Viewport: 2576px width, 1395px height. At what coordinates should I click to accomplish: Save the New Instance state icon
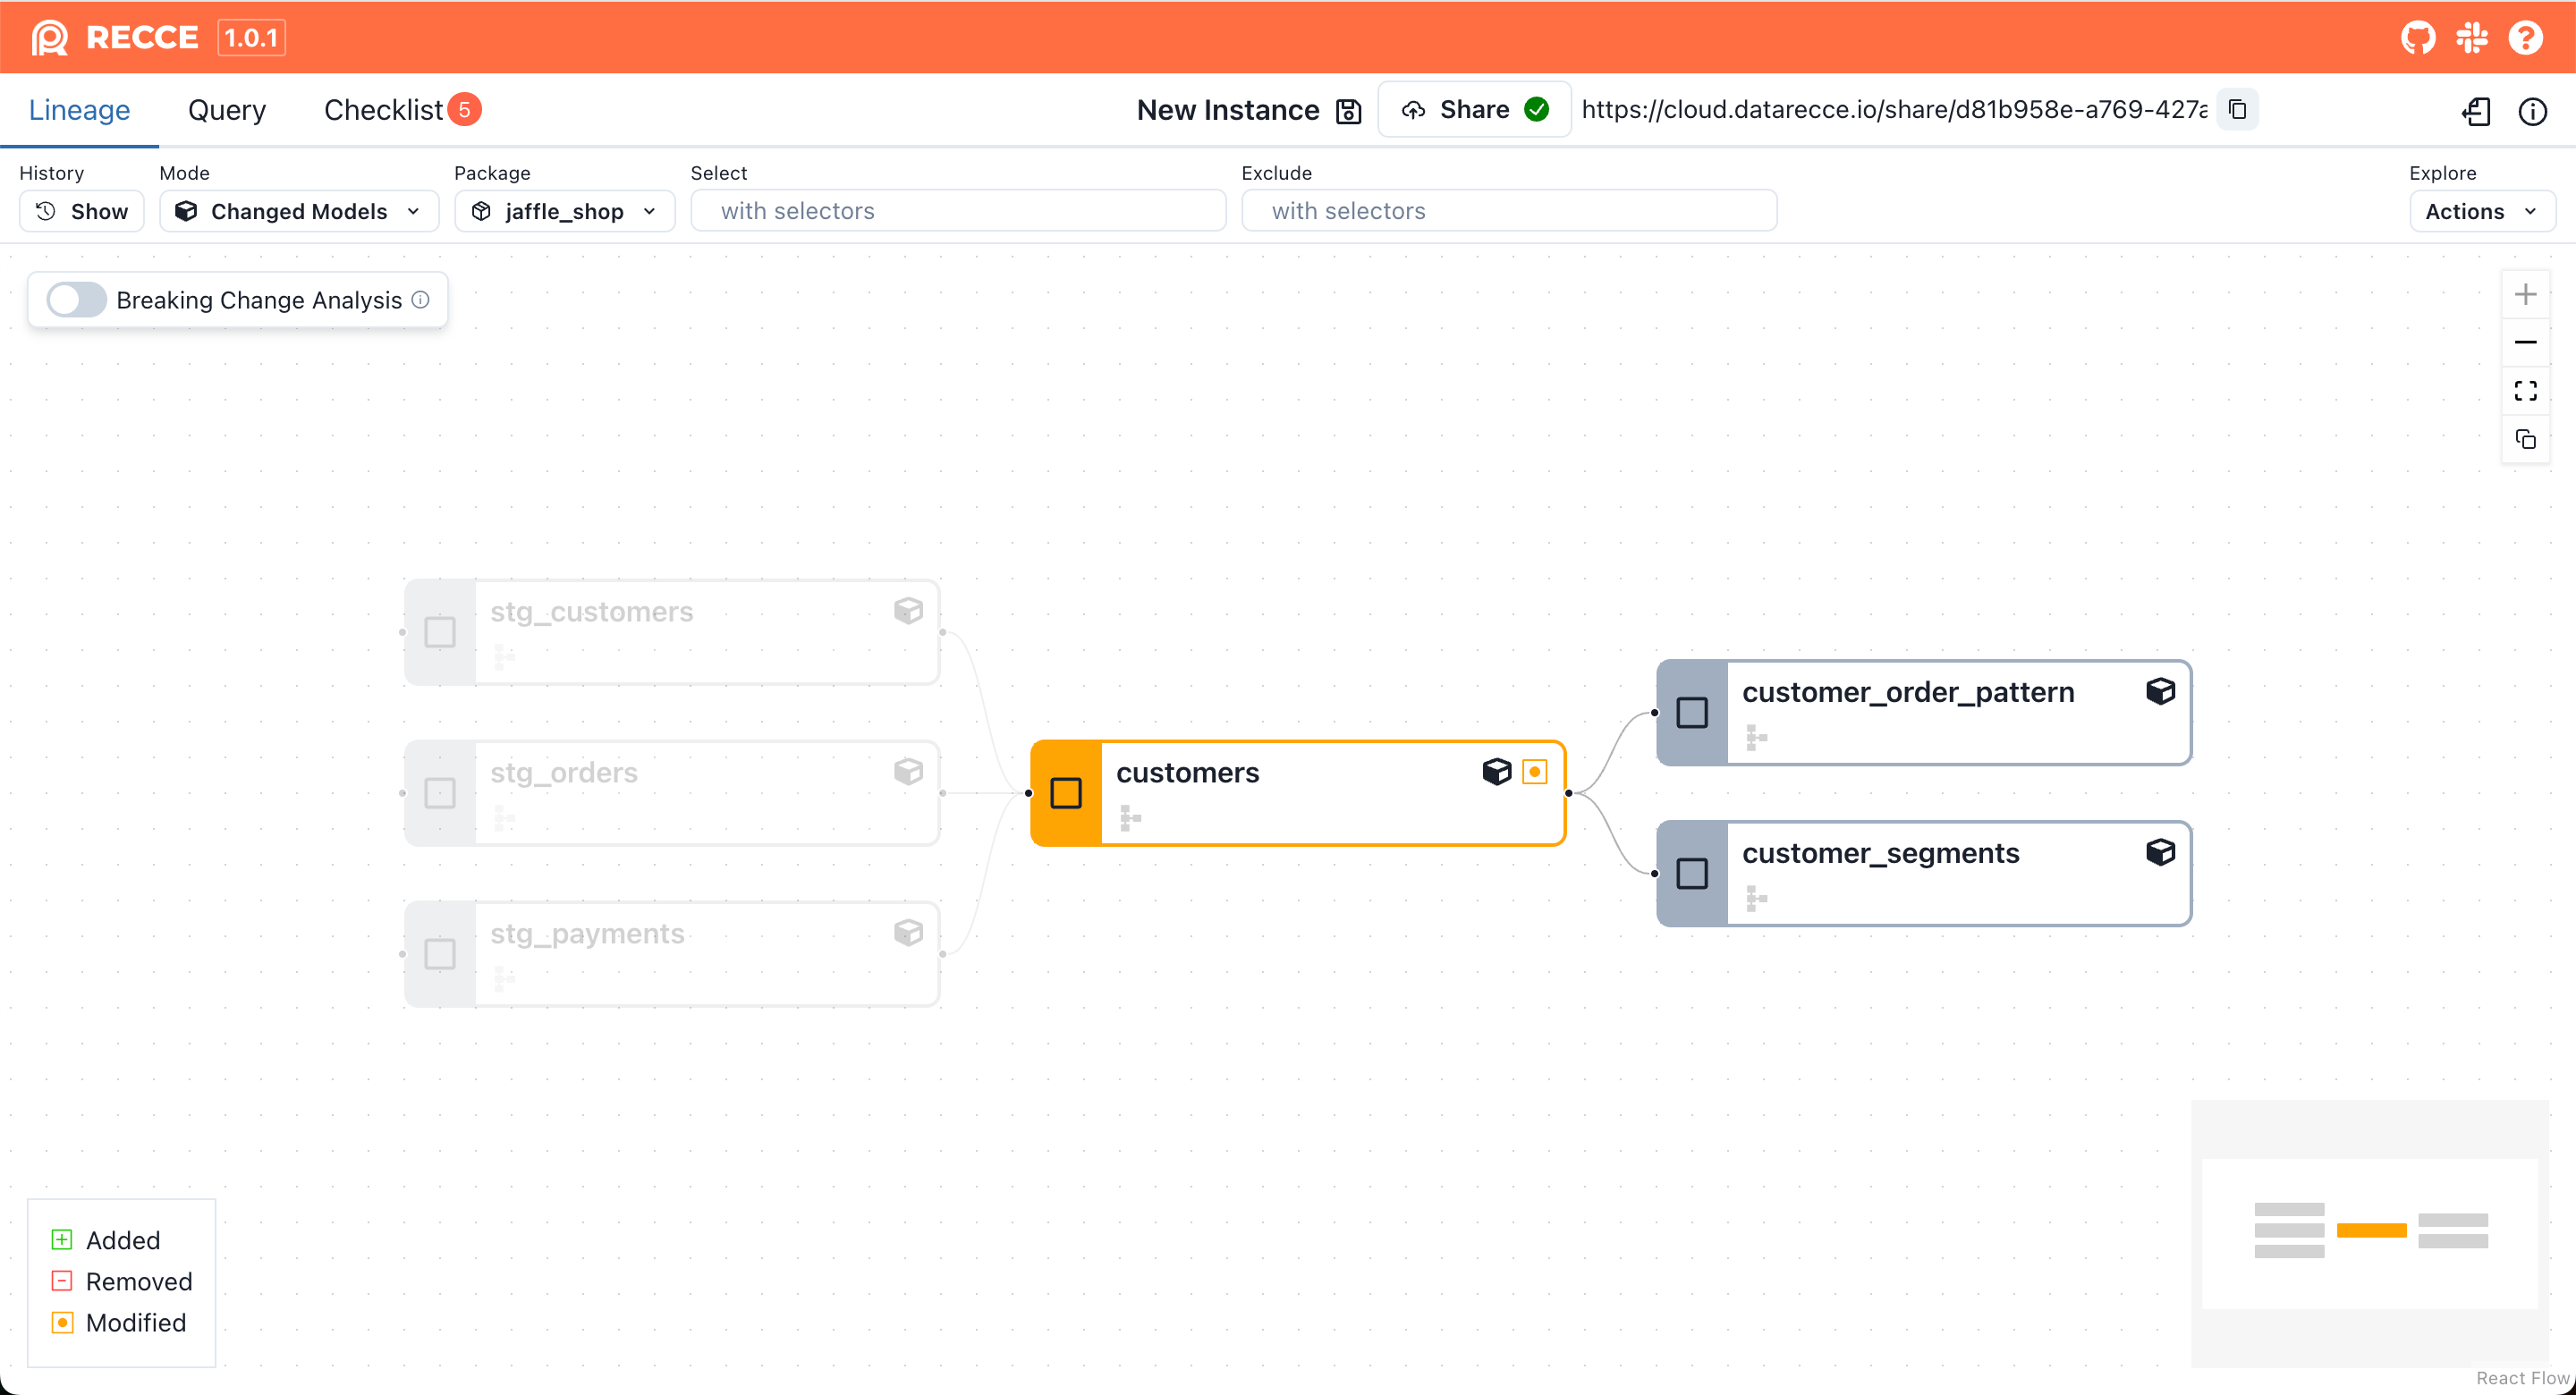tap(1348, 111)
